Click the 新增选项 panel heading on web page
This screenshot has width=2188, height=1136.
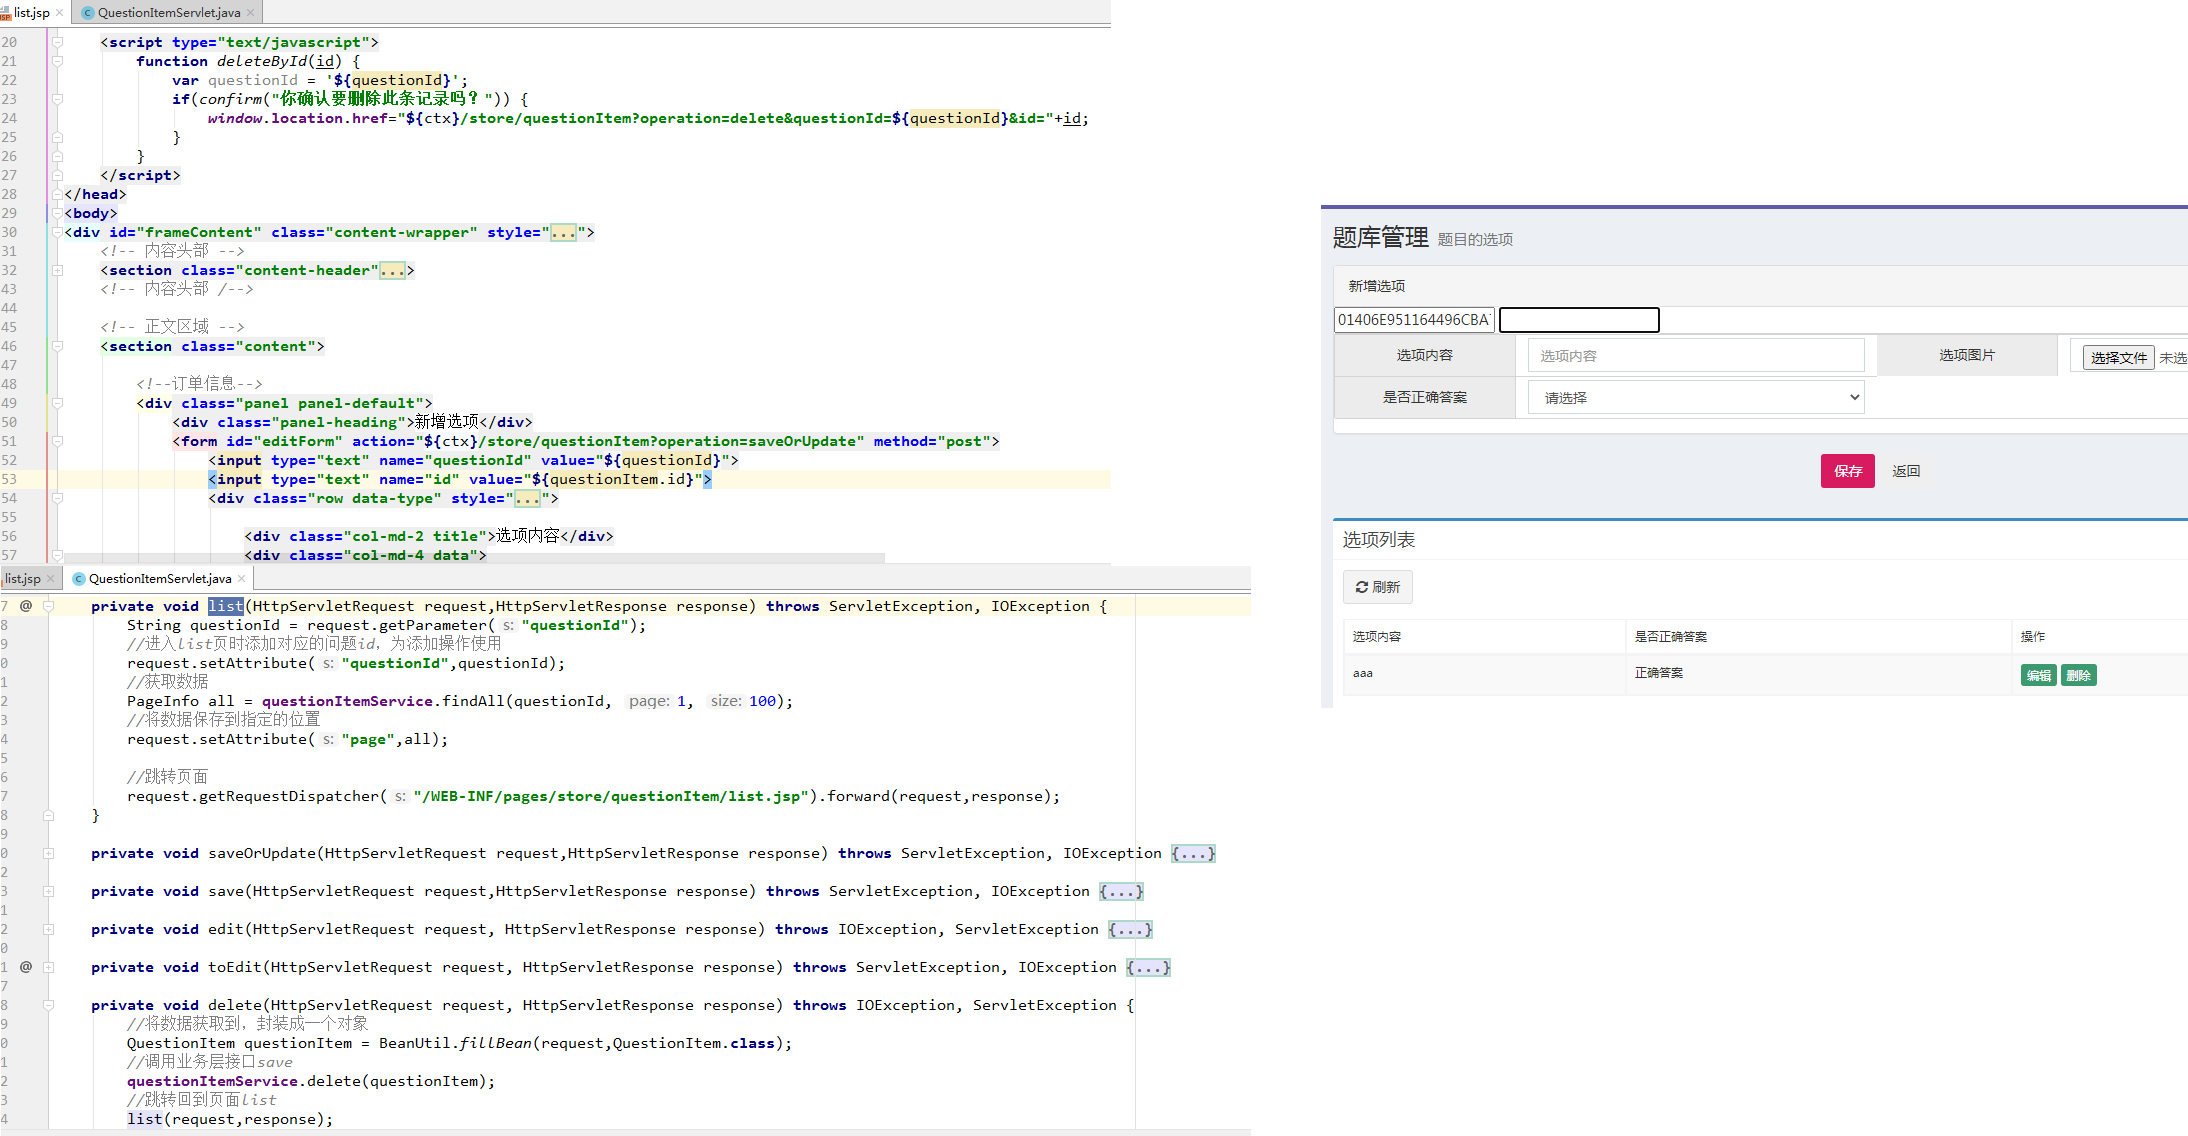(x=1376, y=286)
